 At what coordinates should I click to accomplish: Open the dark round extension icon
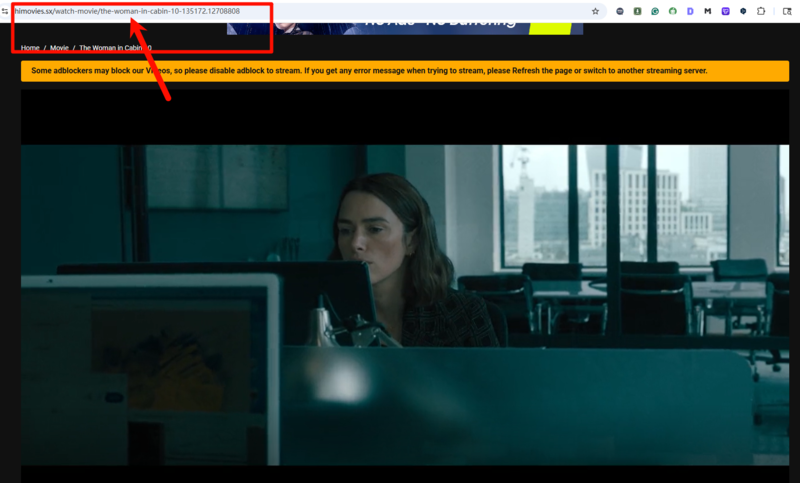[x=620, y=11]
